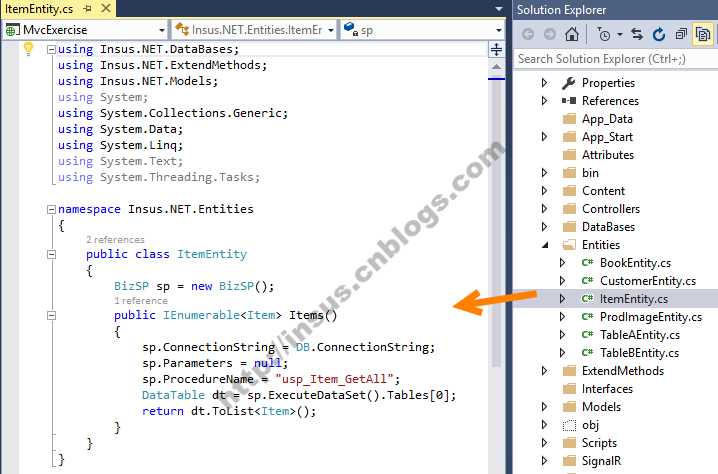Open the document list dropdown arrow
Image resolution: width=718 pixels, height=474 pixels.
click(499, 9)
